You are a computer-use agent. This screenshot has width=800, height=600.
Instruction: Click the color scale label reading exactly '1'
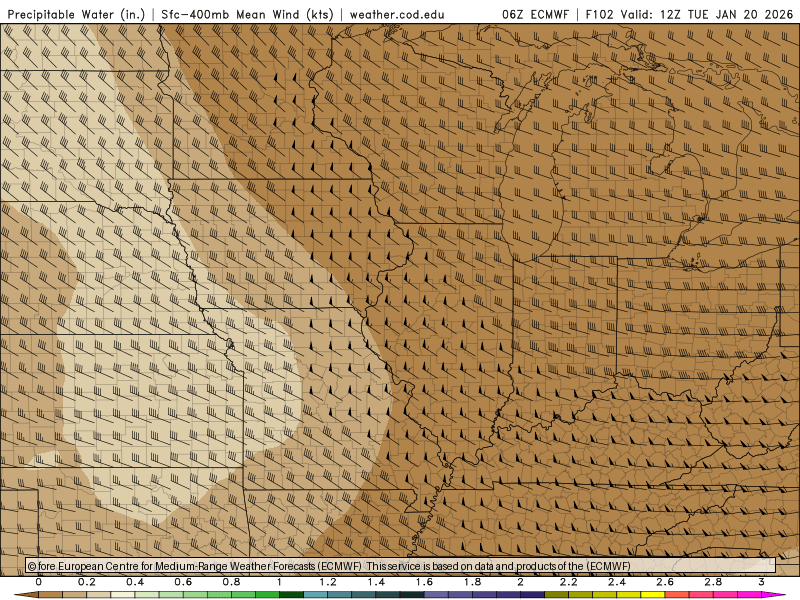point(279,582)
